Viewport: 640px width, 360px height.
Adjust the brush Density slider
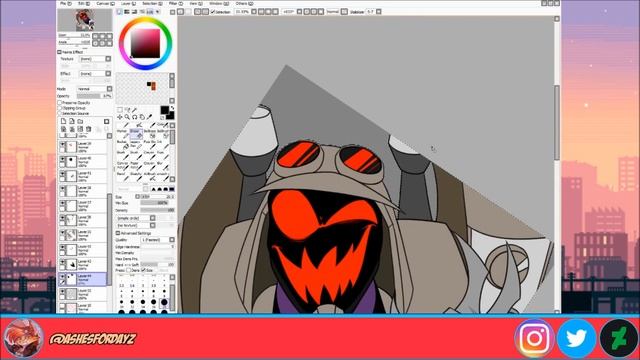pos(158,210)
